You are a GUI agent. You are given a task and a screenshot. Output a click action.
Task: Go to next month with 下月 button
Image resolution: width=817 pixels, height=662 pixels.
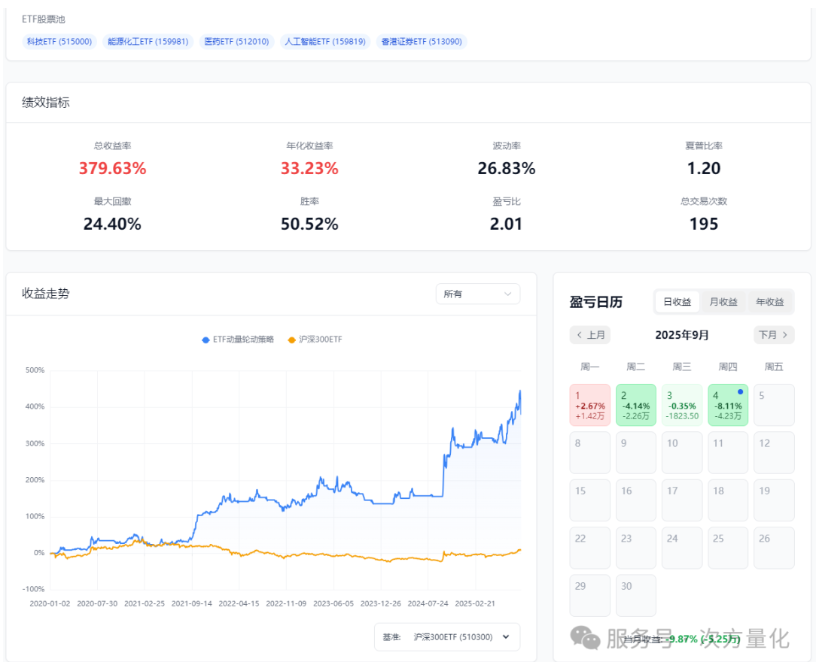coord(774,335)
